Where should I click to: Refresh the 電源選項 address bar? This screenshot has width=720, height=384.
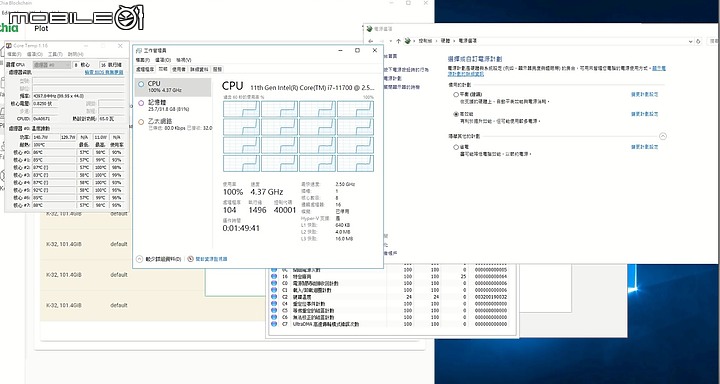point(698,41)
